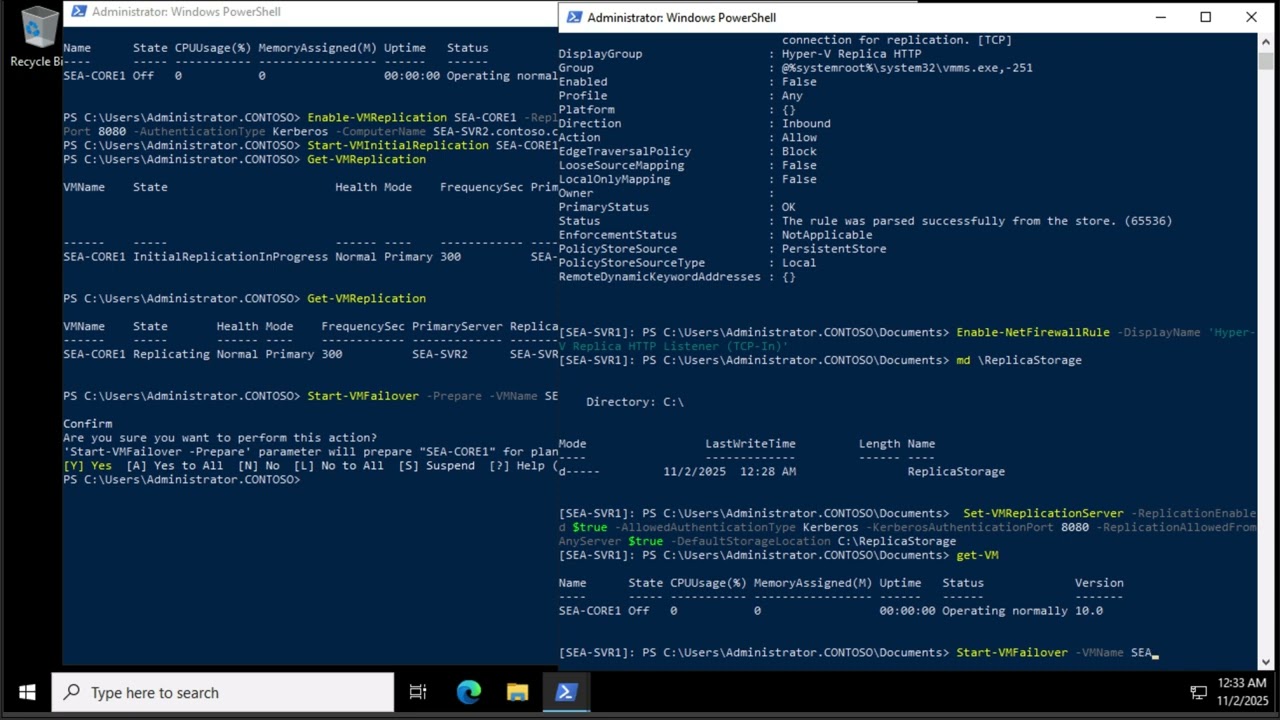Select the PowerShell taskbar icon
1280x720 pixels.
tap(566, 692)
